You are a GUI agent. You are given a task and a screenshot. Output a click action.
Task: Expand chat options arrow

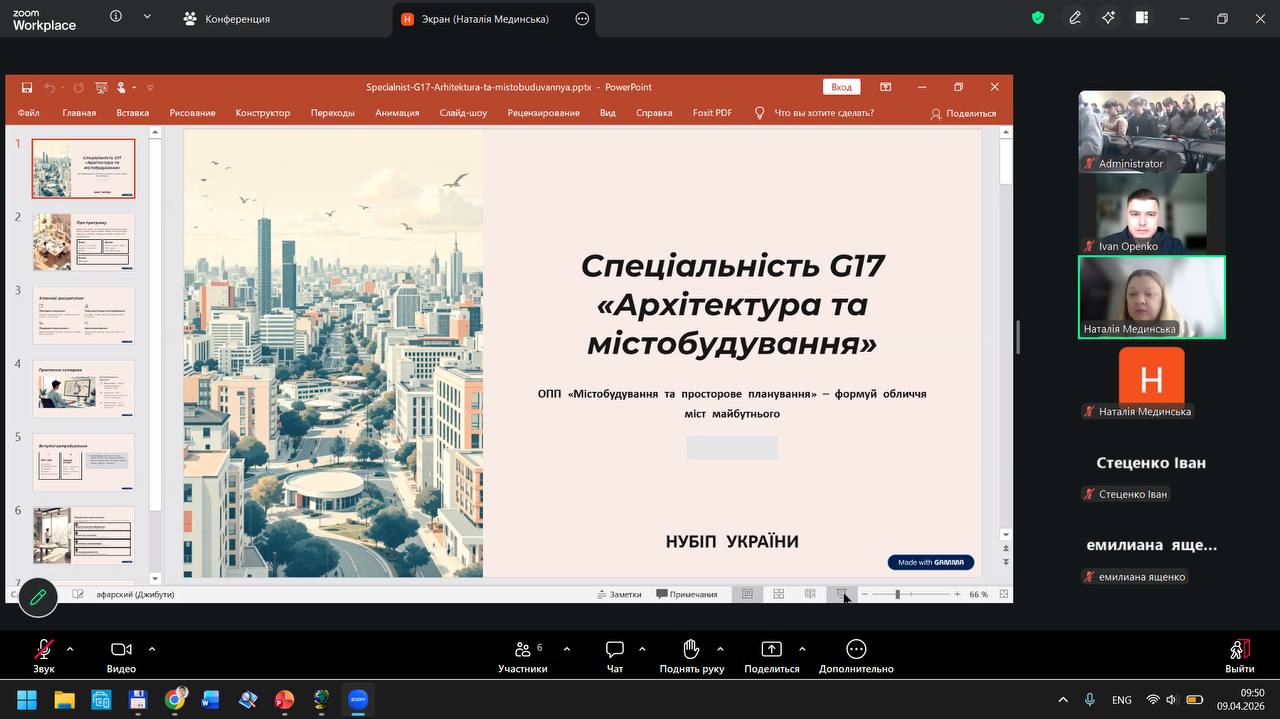click(x=642, y=649)
